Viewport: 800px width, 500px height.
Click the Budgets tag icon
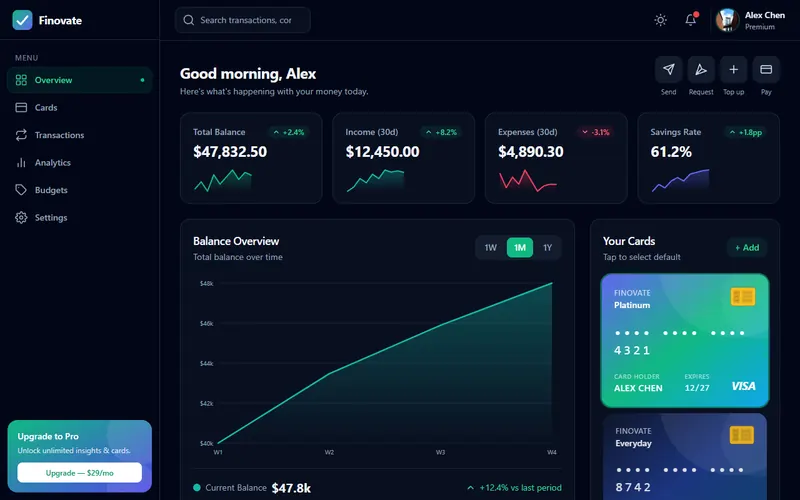(21, 190)
